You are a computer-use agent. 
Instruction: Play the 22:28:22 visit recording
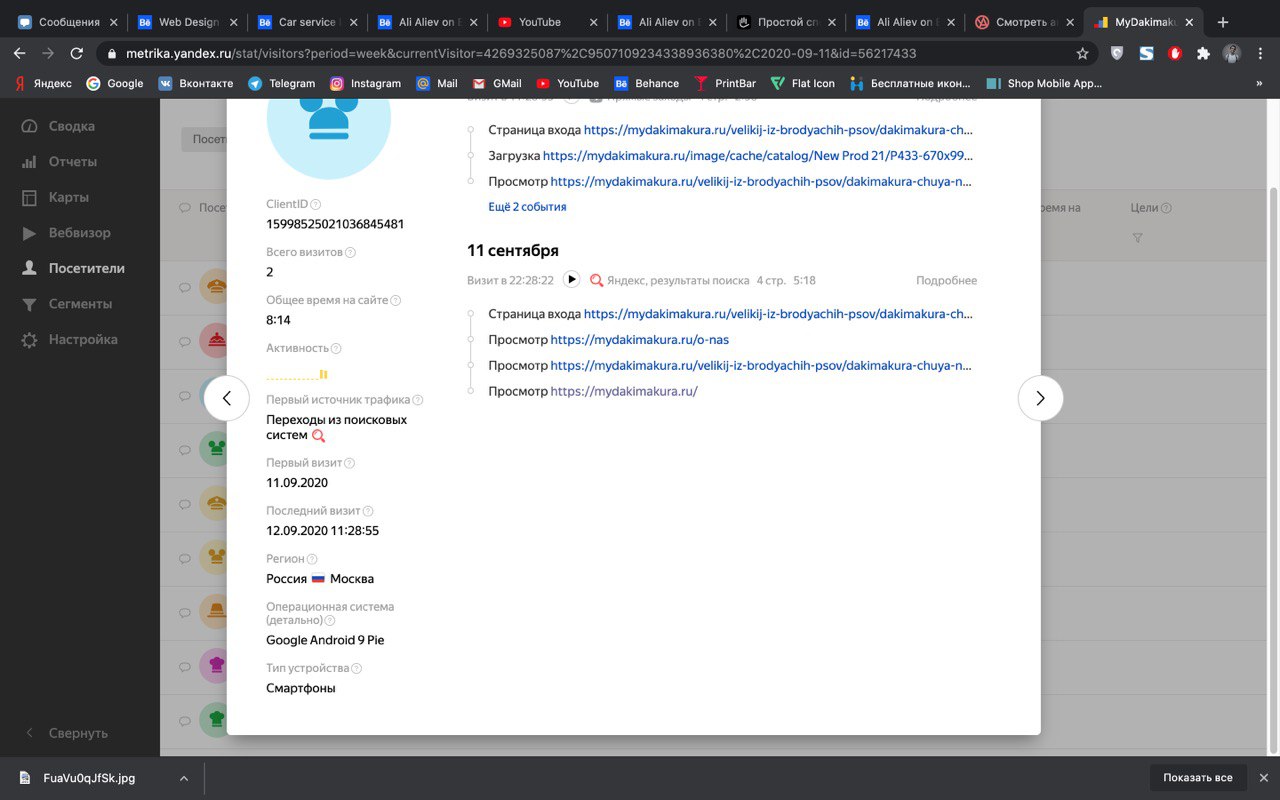571,280
